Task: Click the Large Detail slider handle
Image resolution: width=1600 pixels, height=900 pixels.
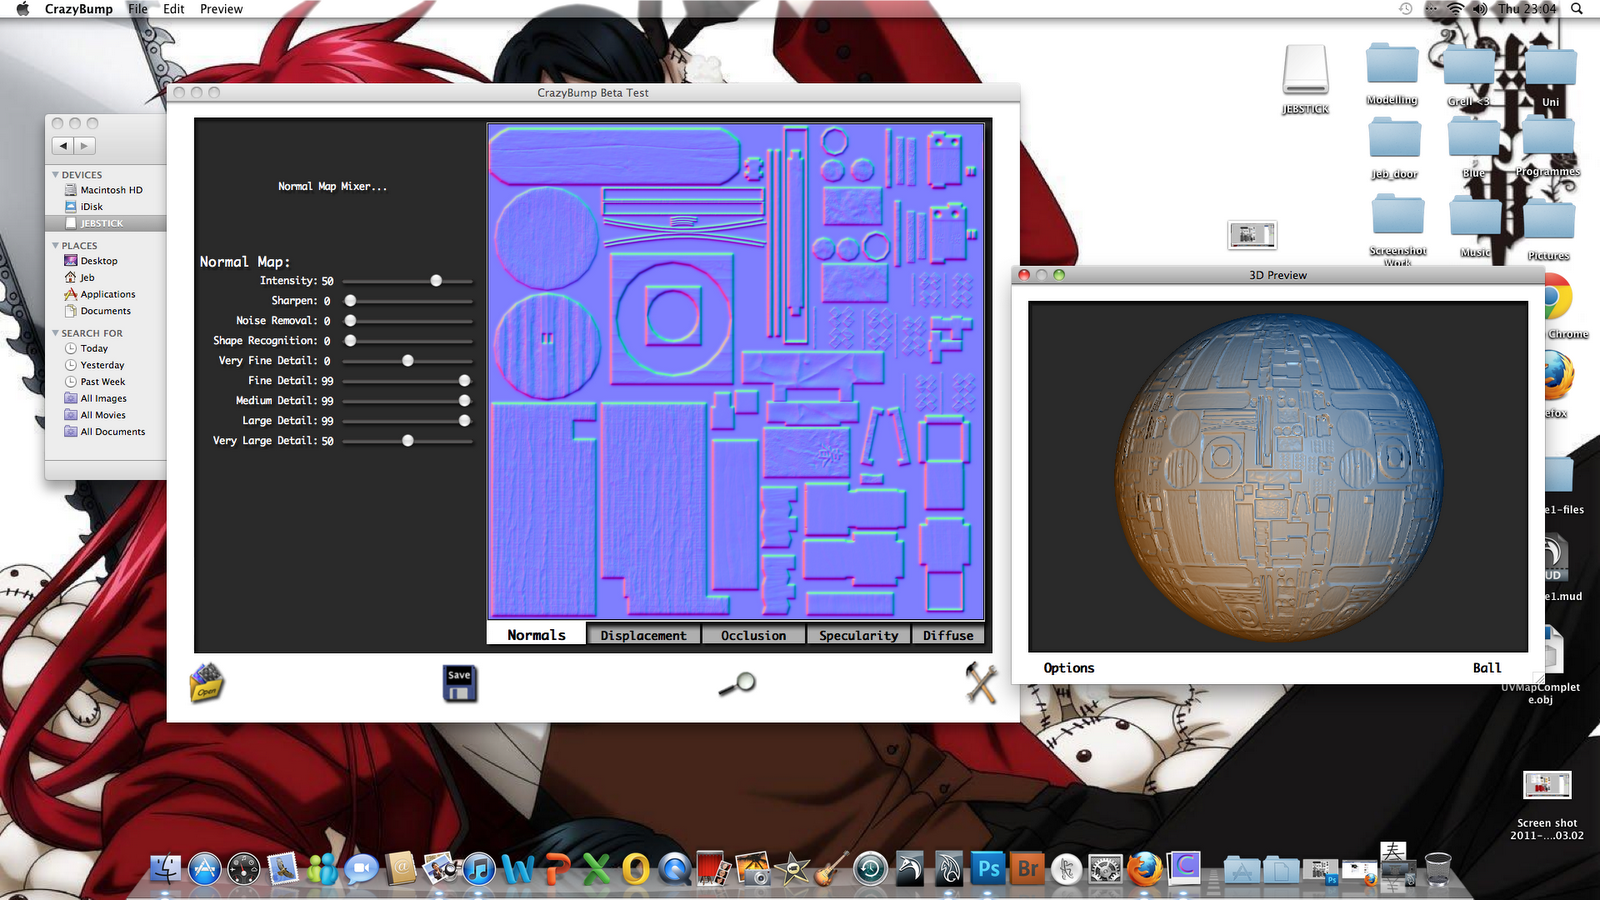Action: click(x=465, y=421)
